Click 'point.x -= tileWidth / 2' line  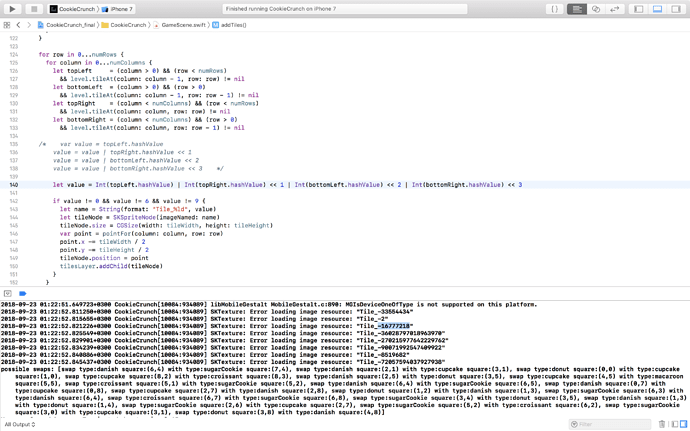(x=103, y=242)
